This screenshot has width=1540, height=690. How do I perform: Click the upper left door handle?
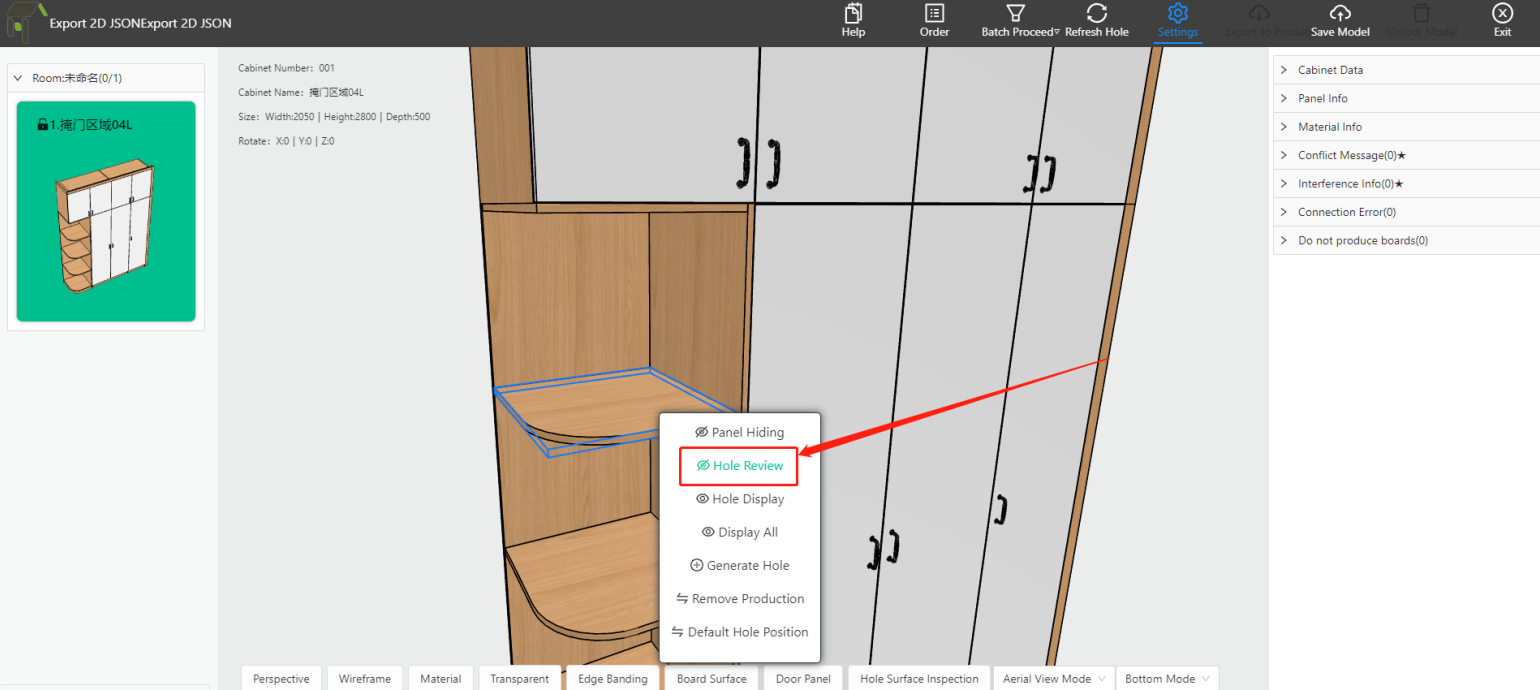tap(742, 164)
